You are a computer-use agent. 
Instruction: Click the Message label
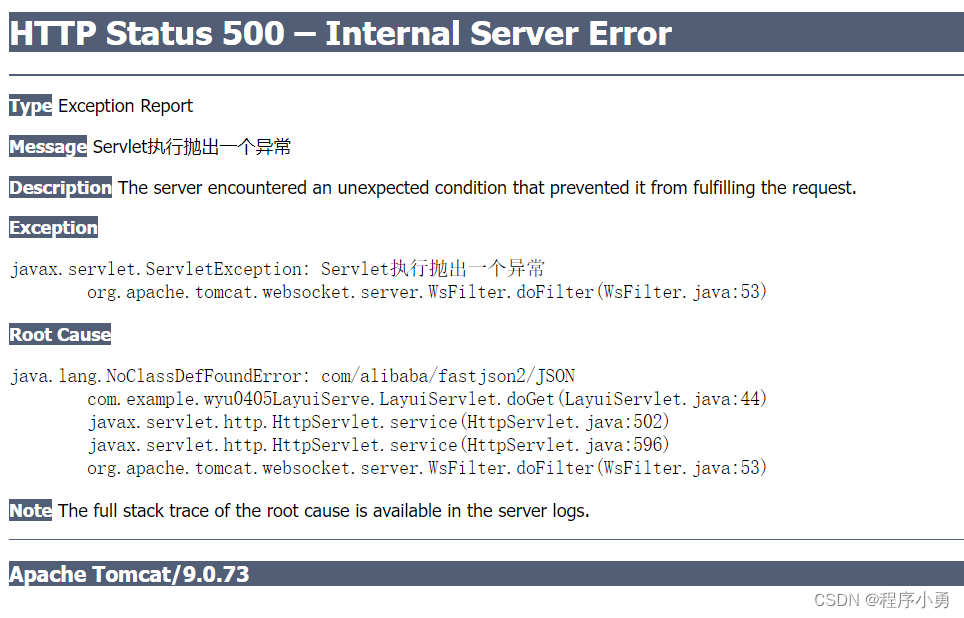point(48,146)
